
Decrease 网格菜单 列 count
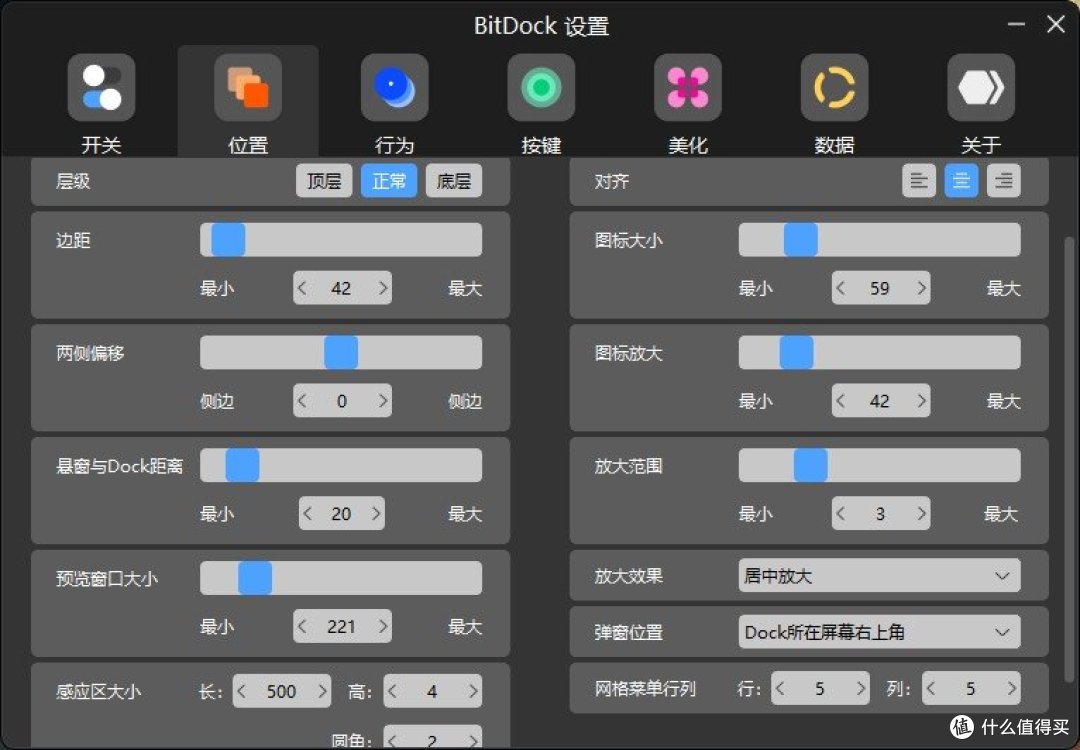931,688
